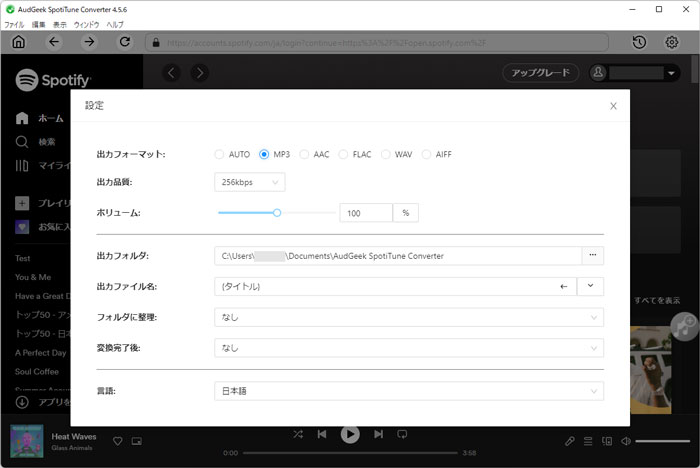Mute with the speaker volume icon
The image size is (700, 468).
coord(626,441)
